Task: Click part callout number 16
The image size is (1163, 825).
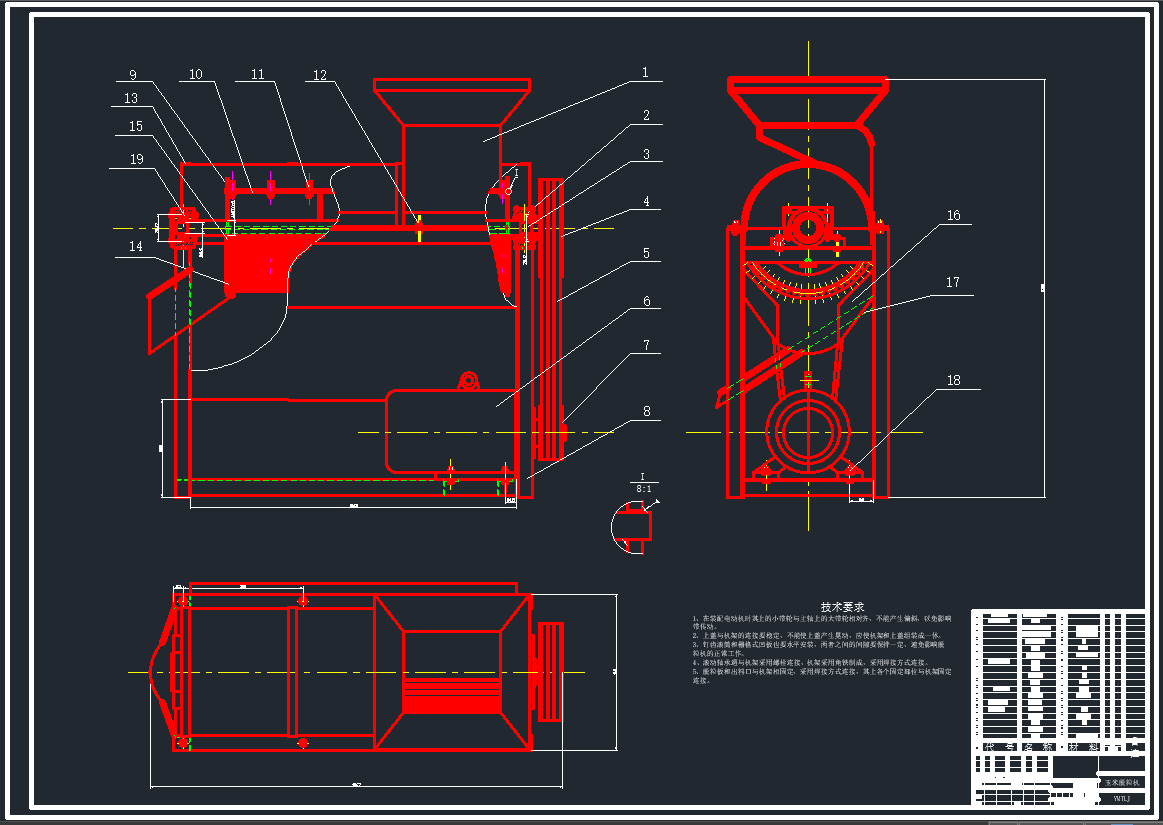Action: tap(953, 215)
